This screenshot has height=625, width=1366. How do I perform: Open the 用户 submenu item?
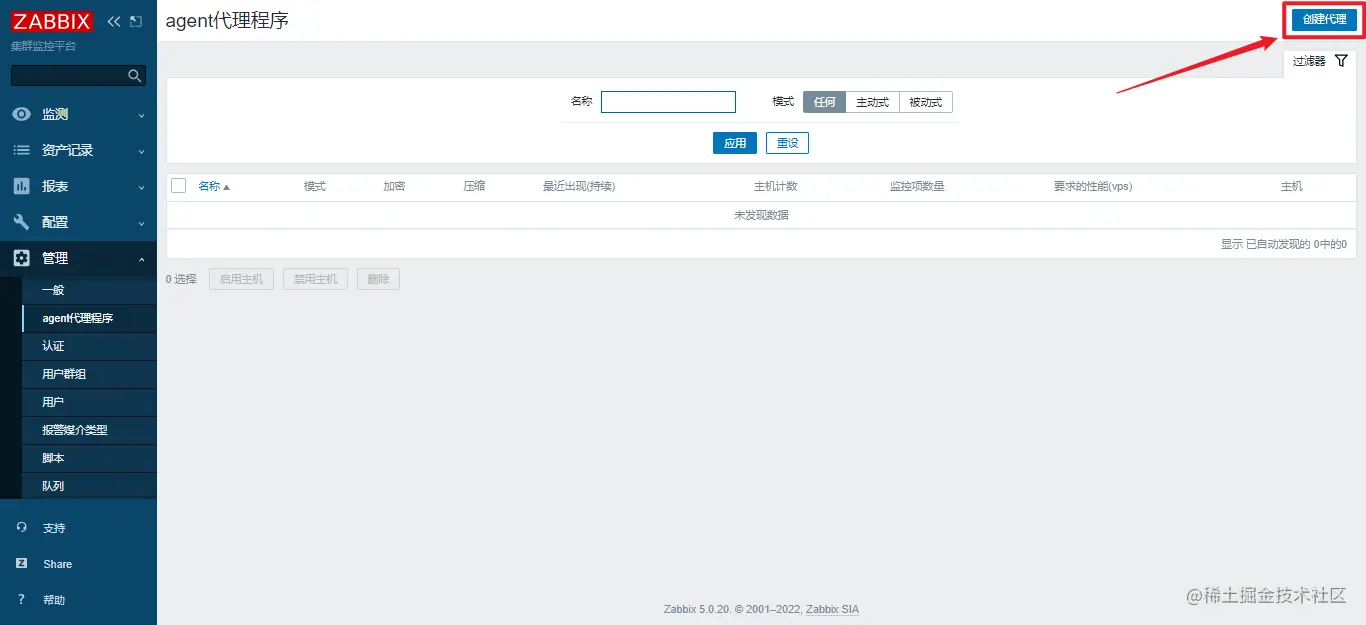tap(89, 402)
